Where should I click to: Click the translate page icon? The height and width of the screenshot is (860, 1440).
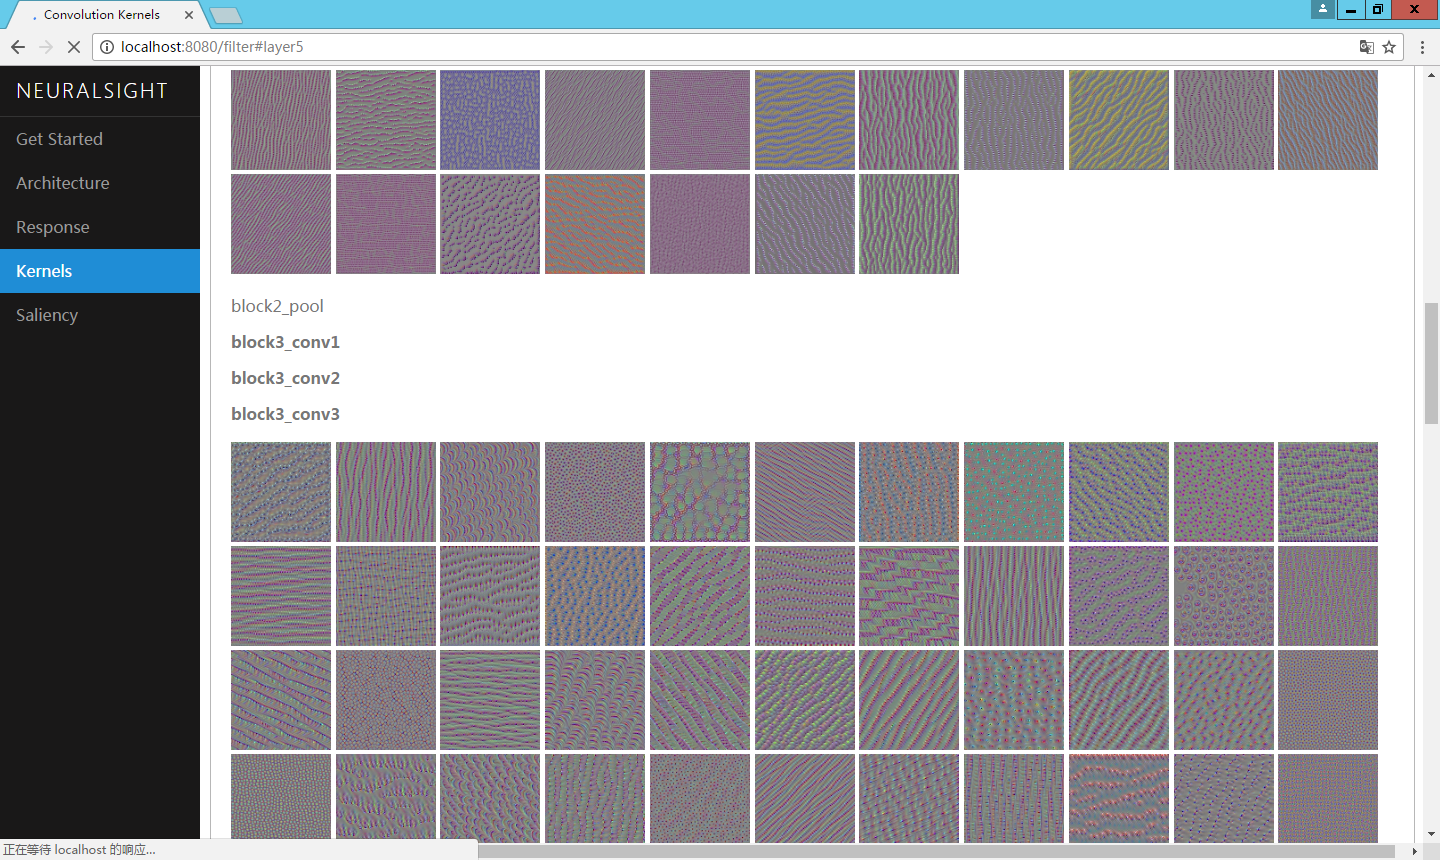point(1366,47)
